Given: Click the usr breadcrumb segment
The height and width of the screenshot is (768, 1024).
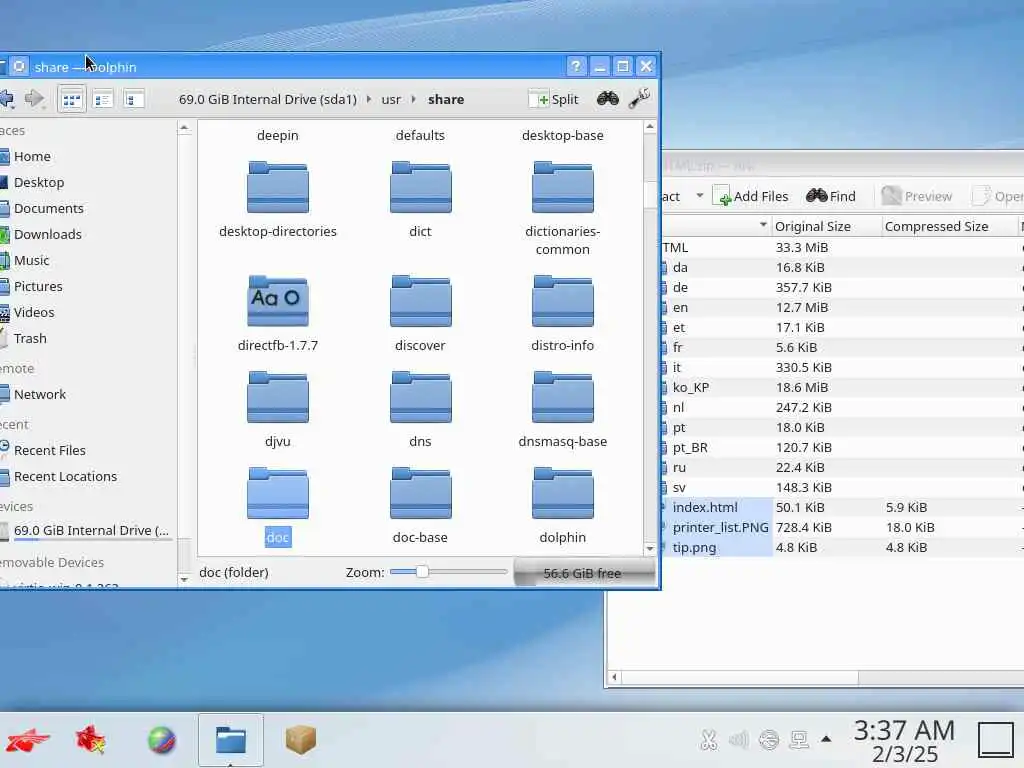Looking at the screenshot, I should [x=391, y=99].
